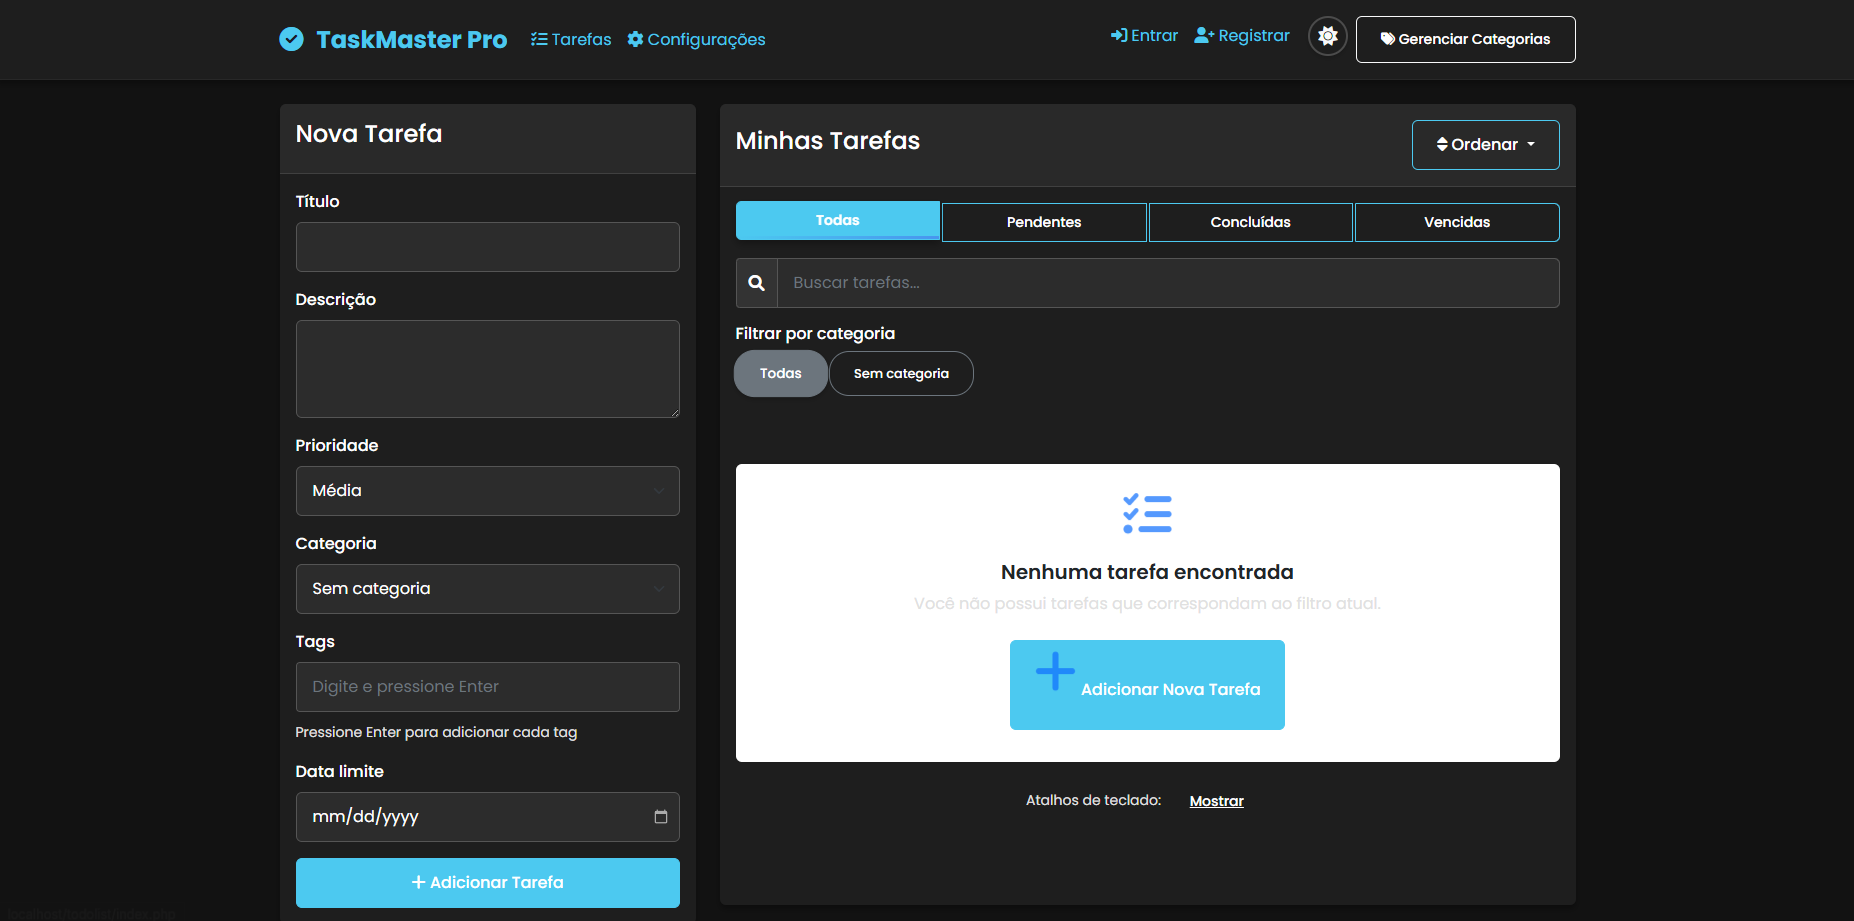This screenshot has width=1854, height=921.
Task: Click the Configurações gear icon
Action: 634,40
